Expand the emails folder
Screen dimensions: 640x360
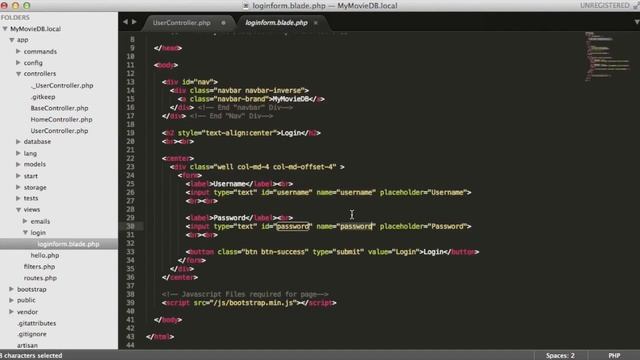[25, 221]
